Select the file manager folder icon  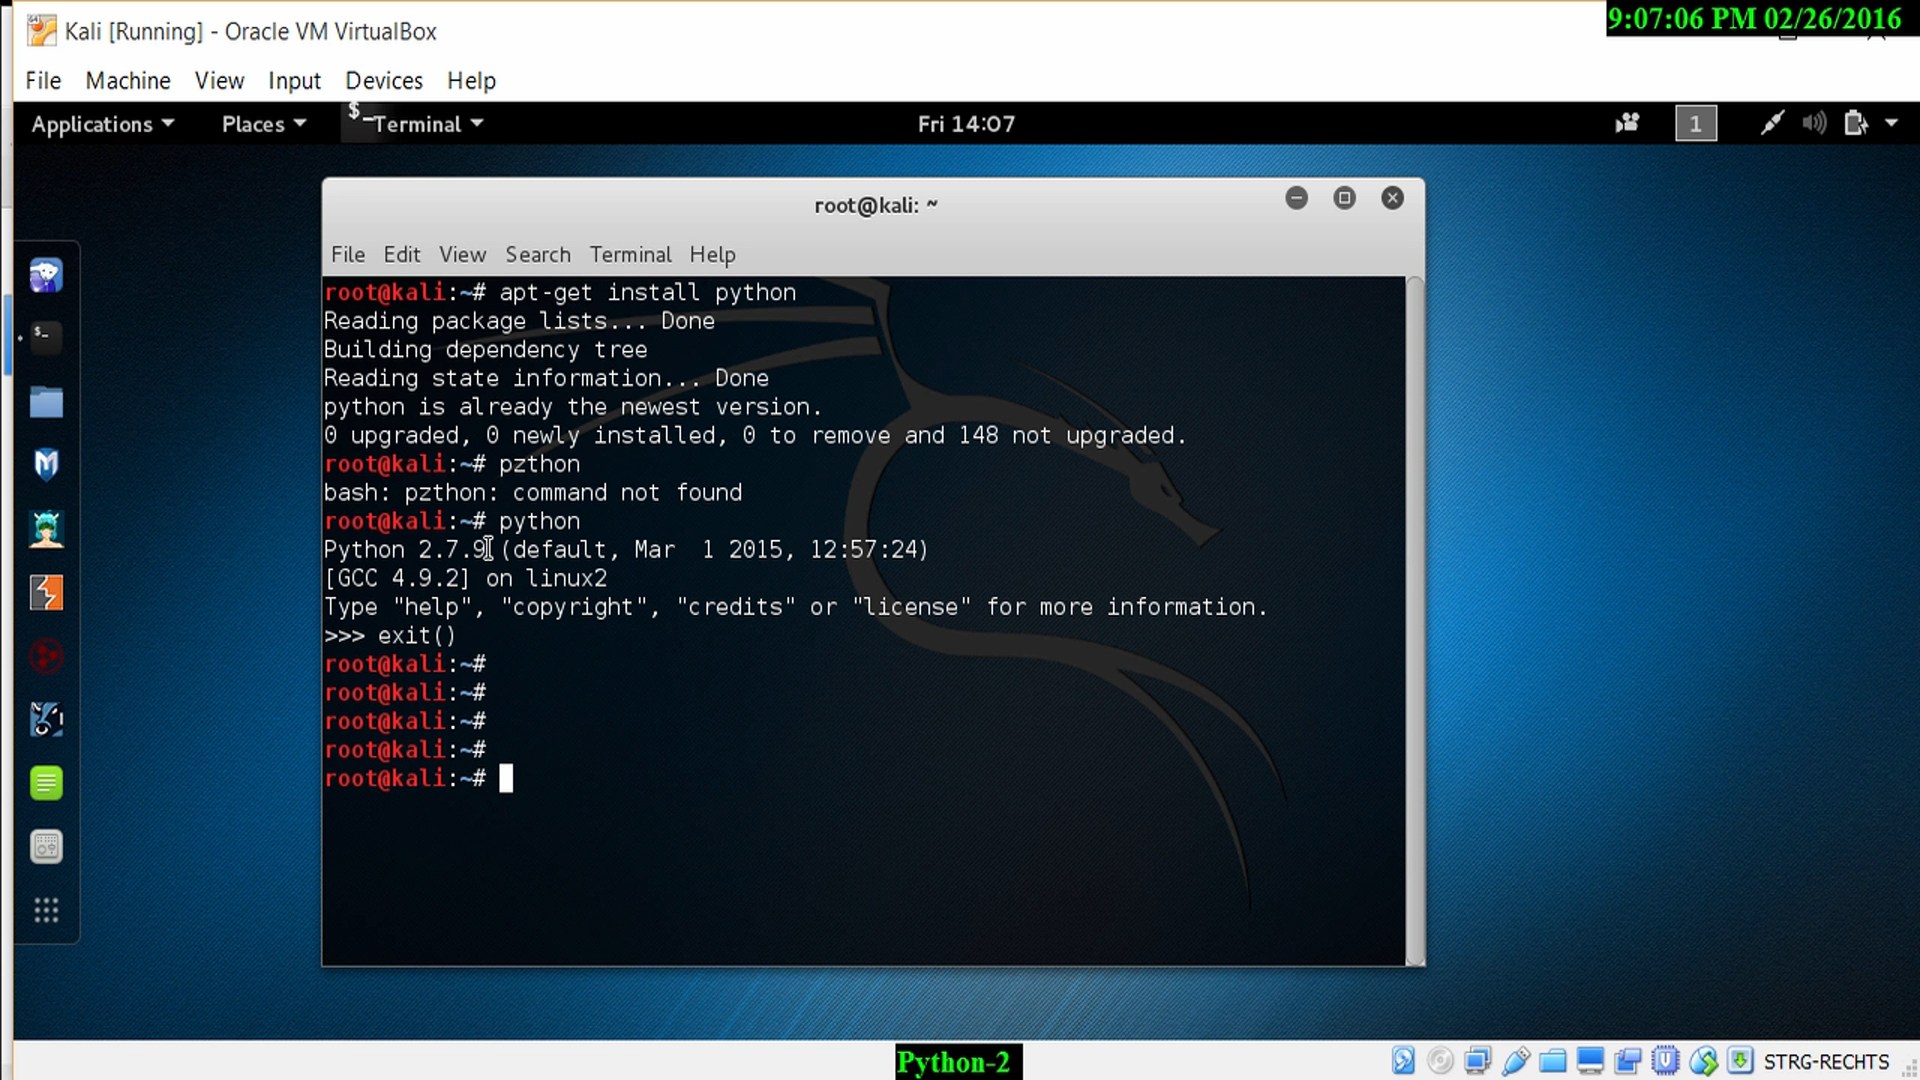46,400
